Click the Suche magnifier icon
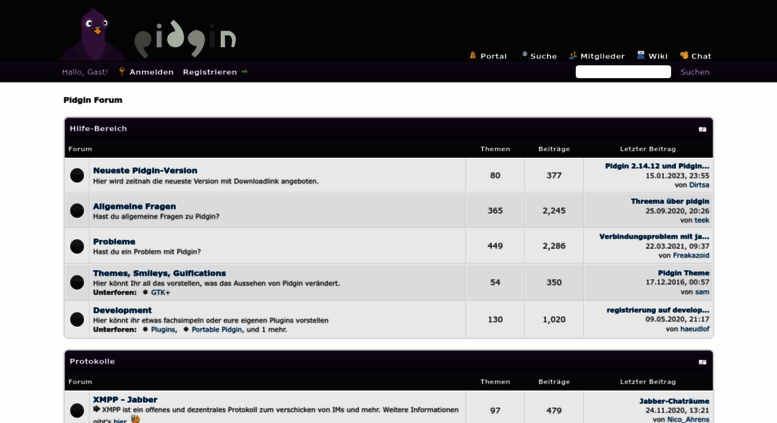This screenshot has width=777, height=423. (x=524, y=55)
